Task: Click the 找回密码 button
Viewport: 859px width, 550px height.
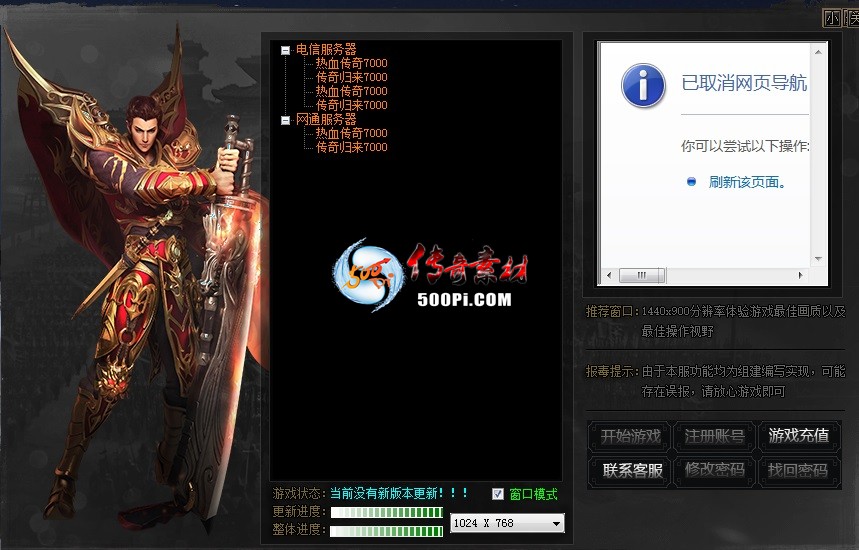Action: click(798, 471)
